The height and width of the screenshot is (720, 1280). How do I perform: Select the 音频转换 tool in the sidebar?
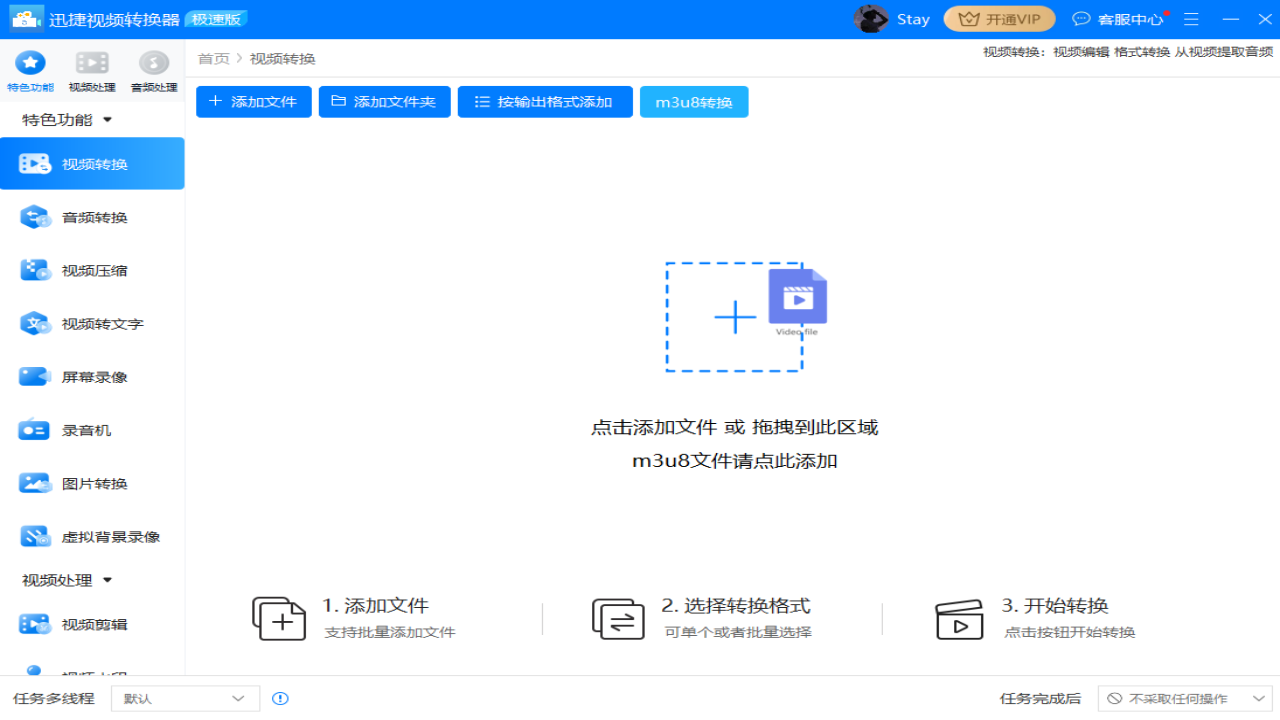(92, 216)
